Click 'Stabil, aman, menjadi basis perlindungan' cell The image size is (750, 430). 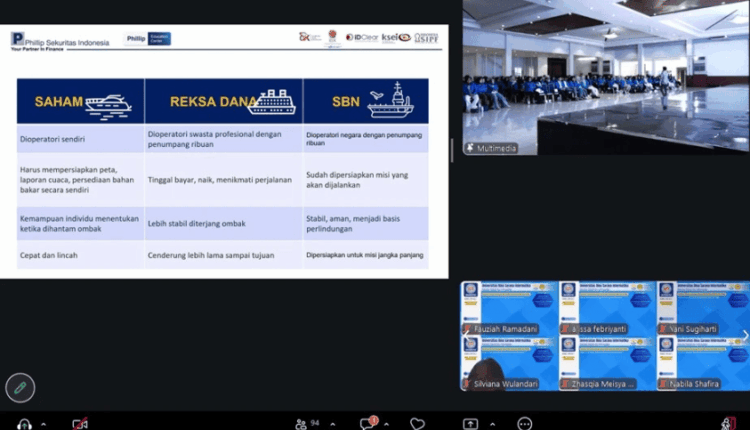coord(366,223)
